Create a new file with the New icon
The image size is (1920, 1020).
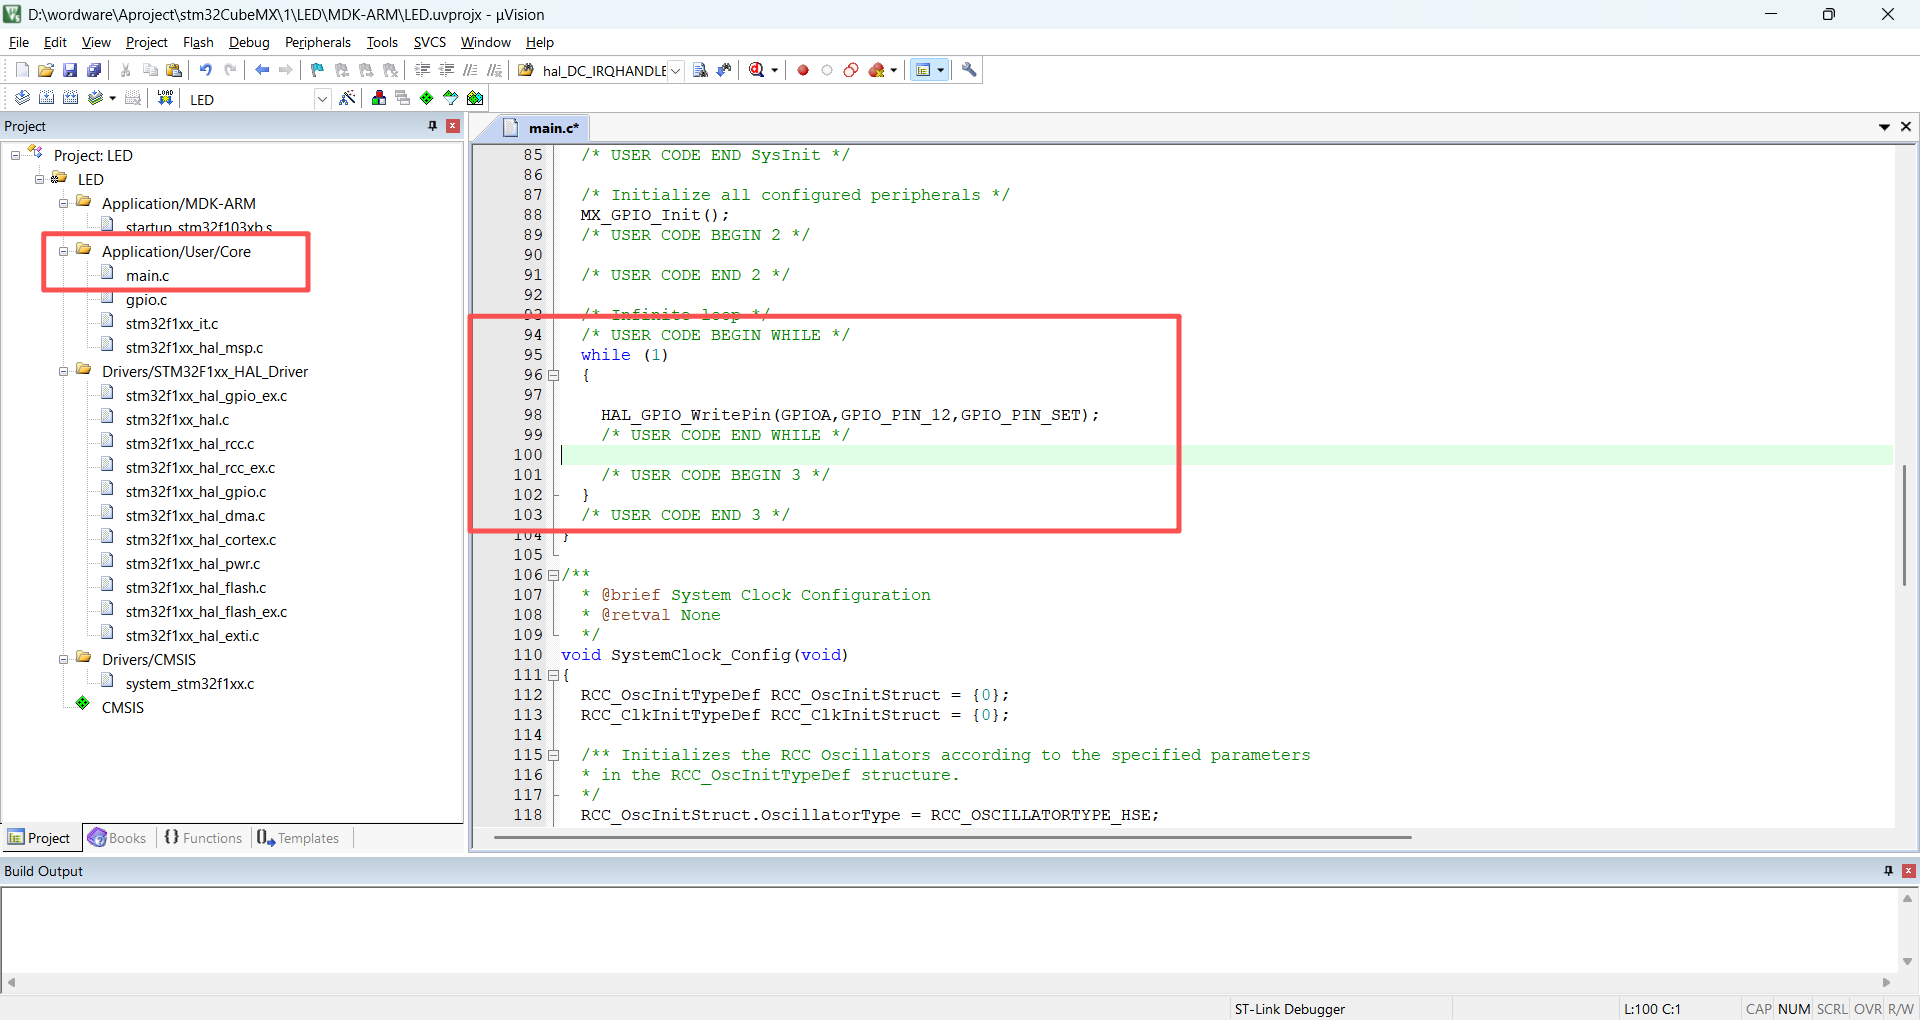tap(22, 70)
